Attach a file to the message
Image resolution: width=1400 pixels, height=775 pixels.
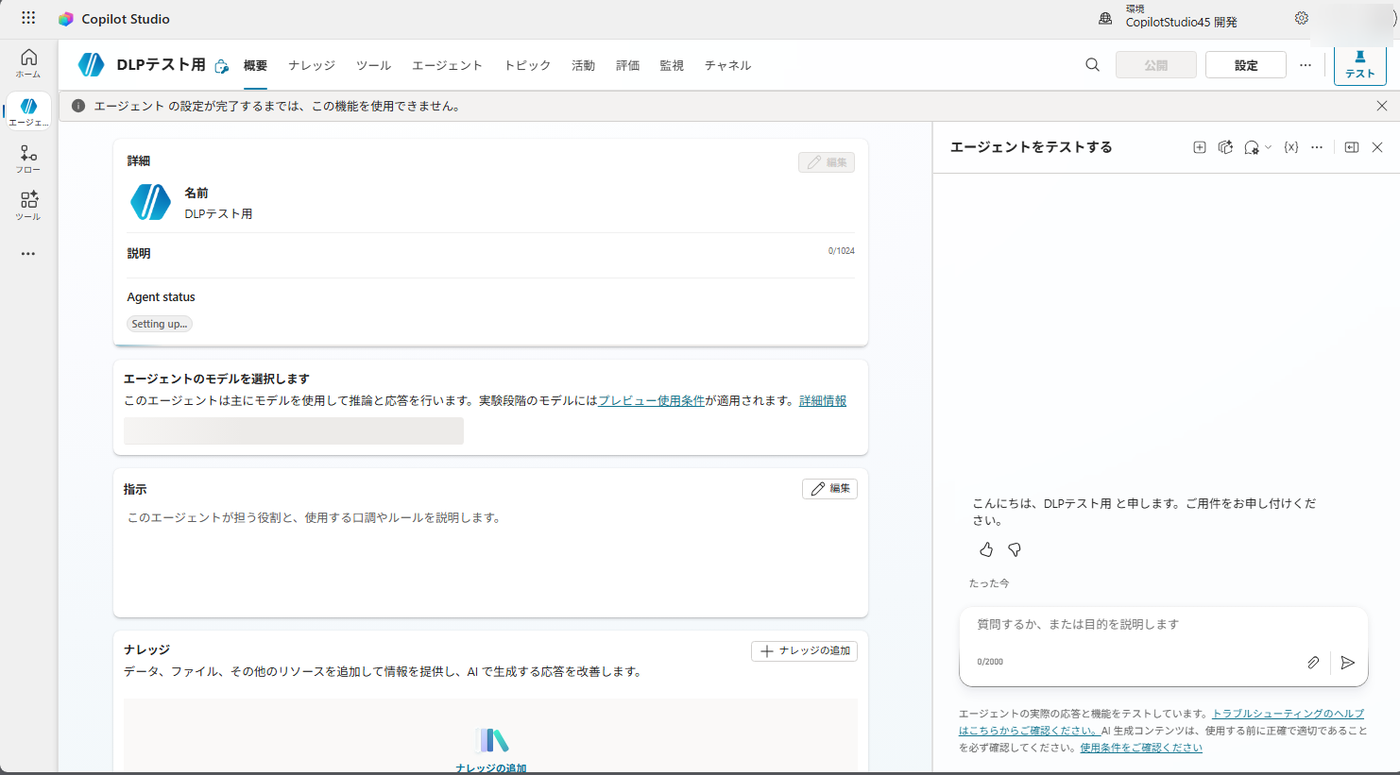(1313, 662)
